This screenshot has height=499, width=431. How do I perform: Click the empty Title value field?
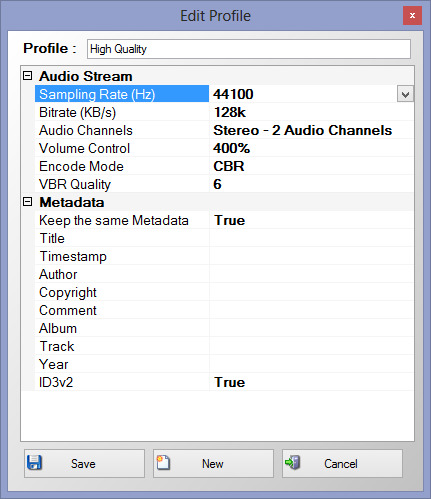pos(311,238)
